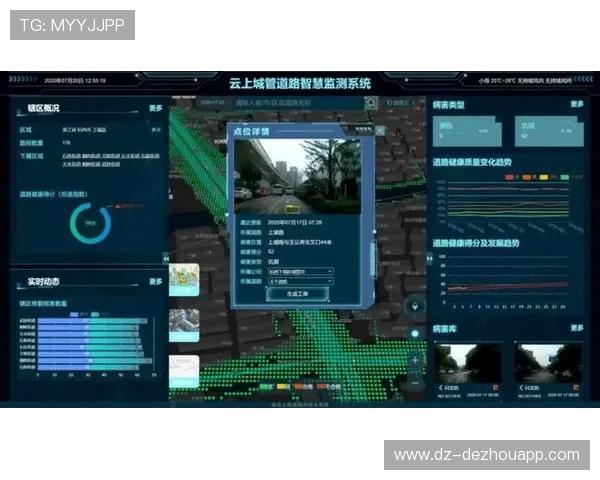600x480 pixels.
Task: Click 更多 in the 实时动态 panel
Action: [156, 282]
